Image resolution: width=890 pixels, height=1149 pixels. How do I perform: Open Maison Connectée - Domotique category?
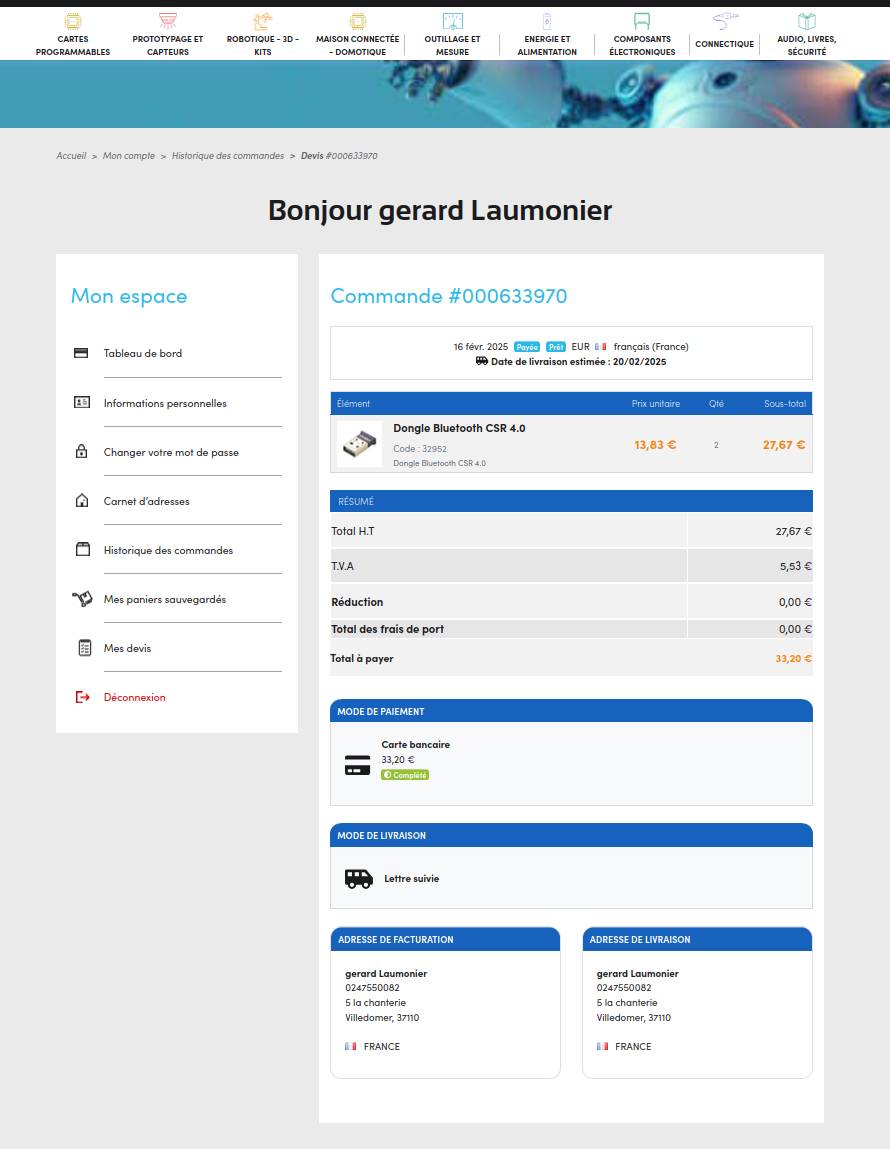click(x=357, y=35)
